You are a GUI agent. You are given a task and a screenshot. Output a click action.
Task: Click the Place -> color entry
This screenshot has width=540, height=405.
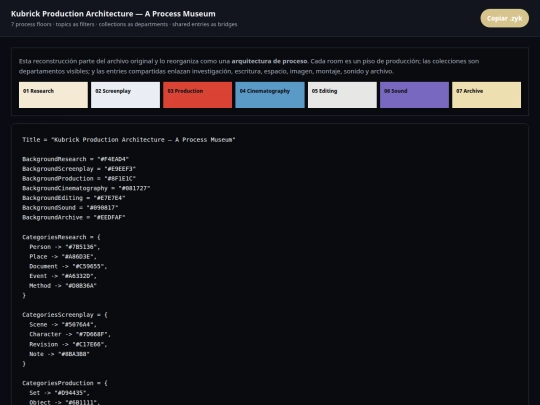pos(63,257)
